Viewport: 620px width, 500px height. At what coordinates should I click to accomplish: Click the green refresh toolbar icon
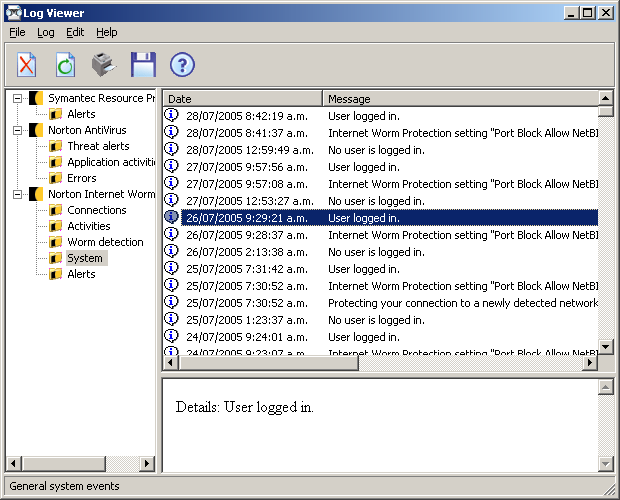(x=65, y=65)
